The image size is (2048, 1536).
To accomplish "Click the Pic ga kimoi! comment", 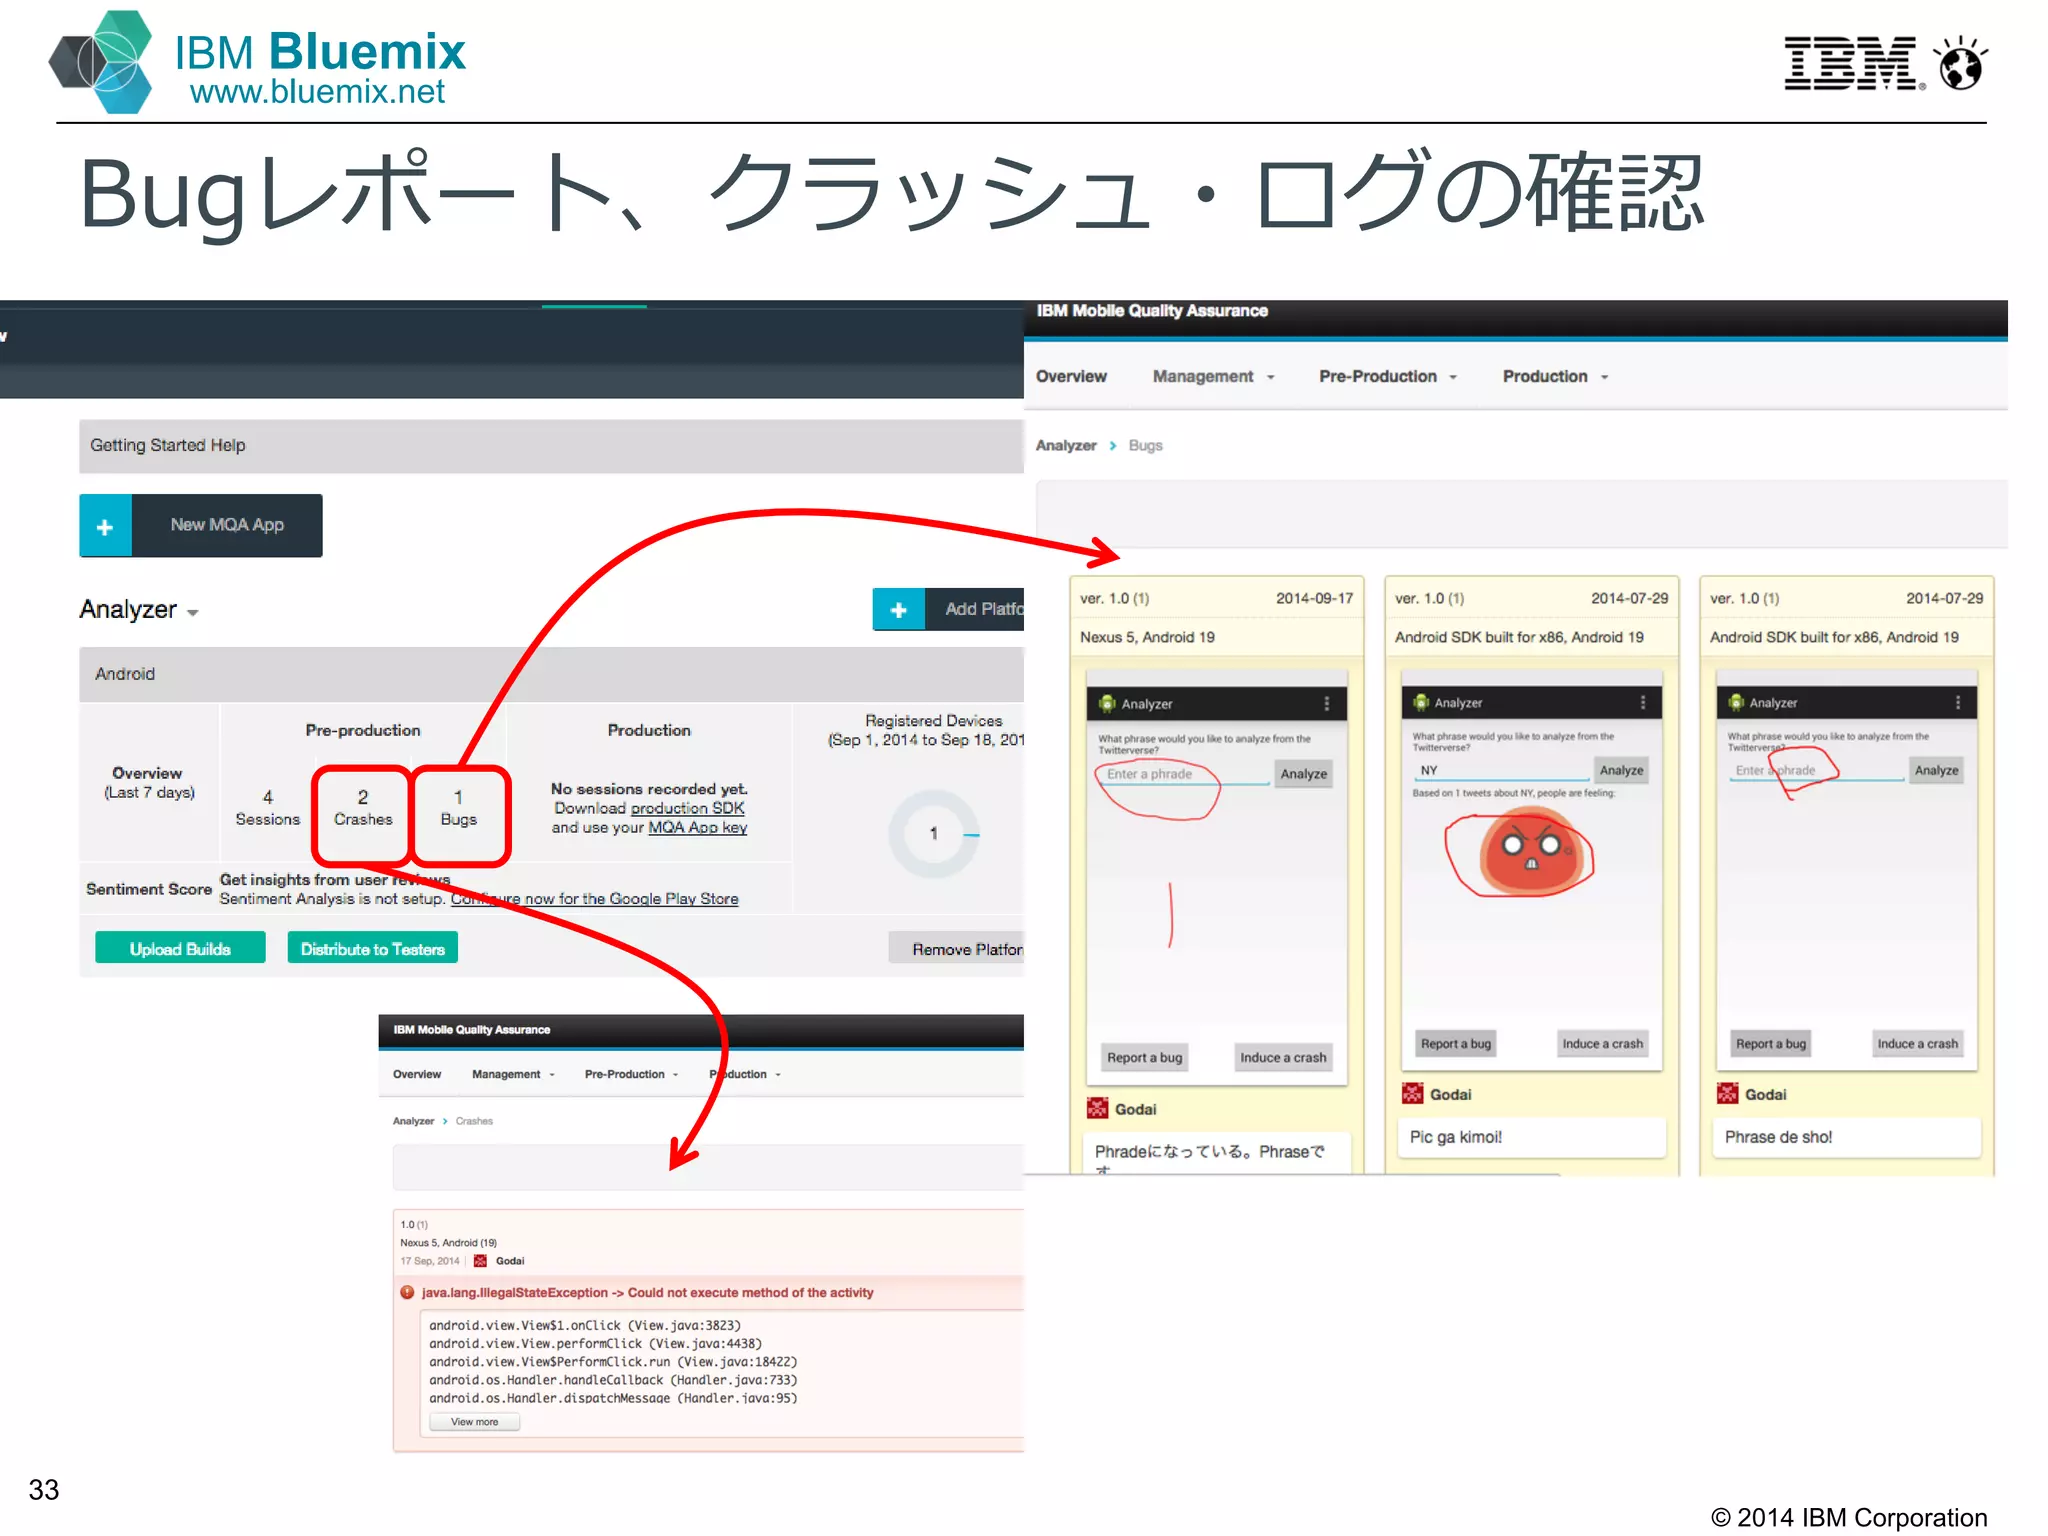I will click(x=1531, y=1137).
